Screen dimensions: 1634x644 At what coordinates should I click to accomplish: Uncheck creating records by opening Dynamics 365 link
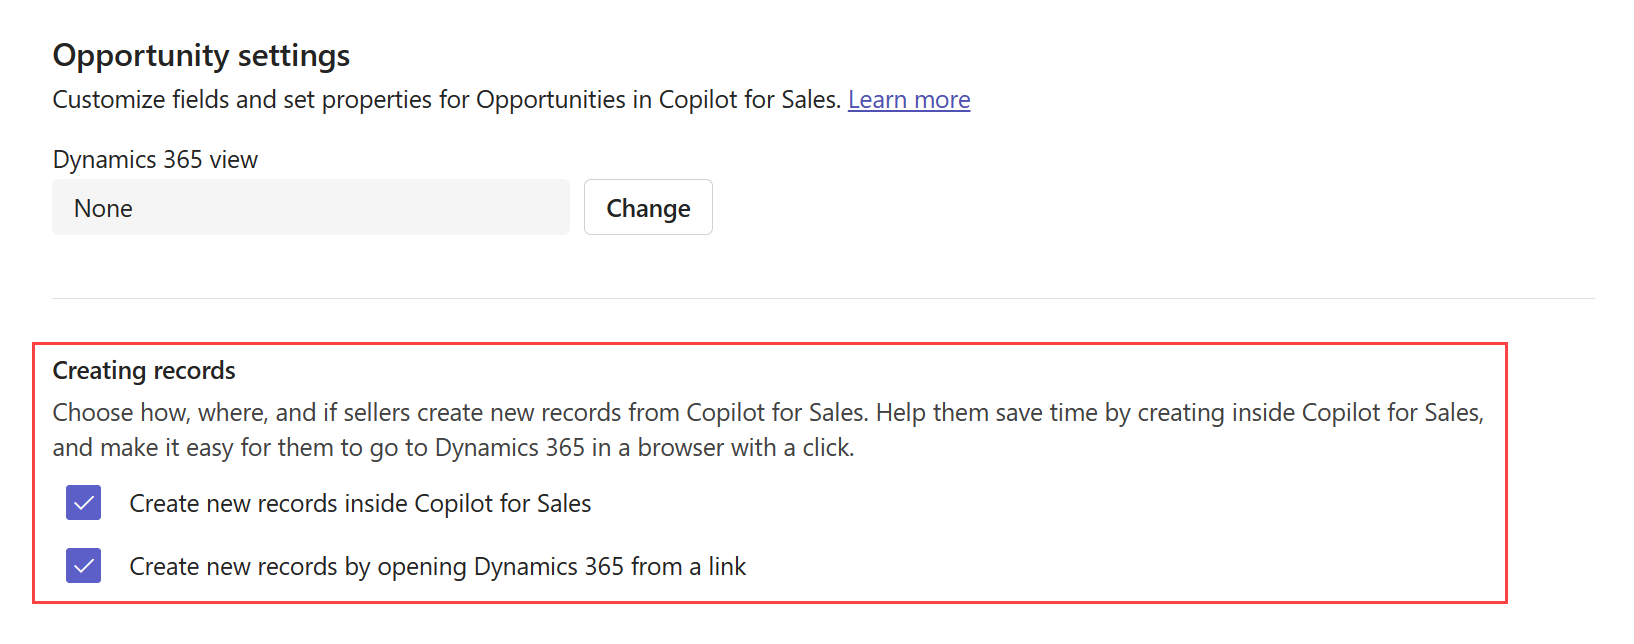(x=83, y=565)
